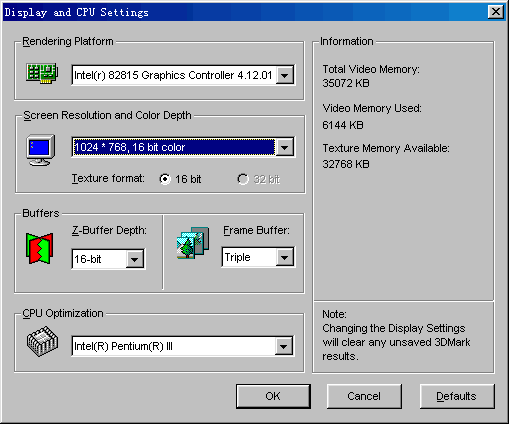Click the monitor icon in Screen Resolution section
509x424 pixels.
tap(41, 150)
